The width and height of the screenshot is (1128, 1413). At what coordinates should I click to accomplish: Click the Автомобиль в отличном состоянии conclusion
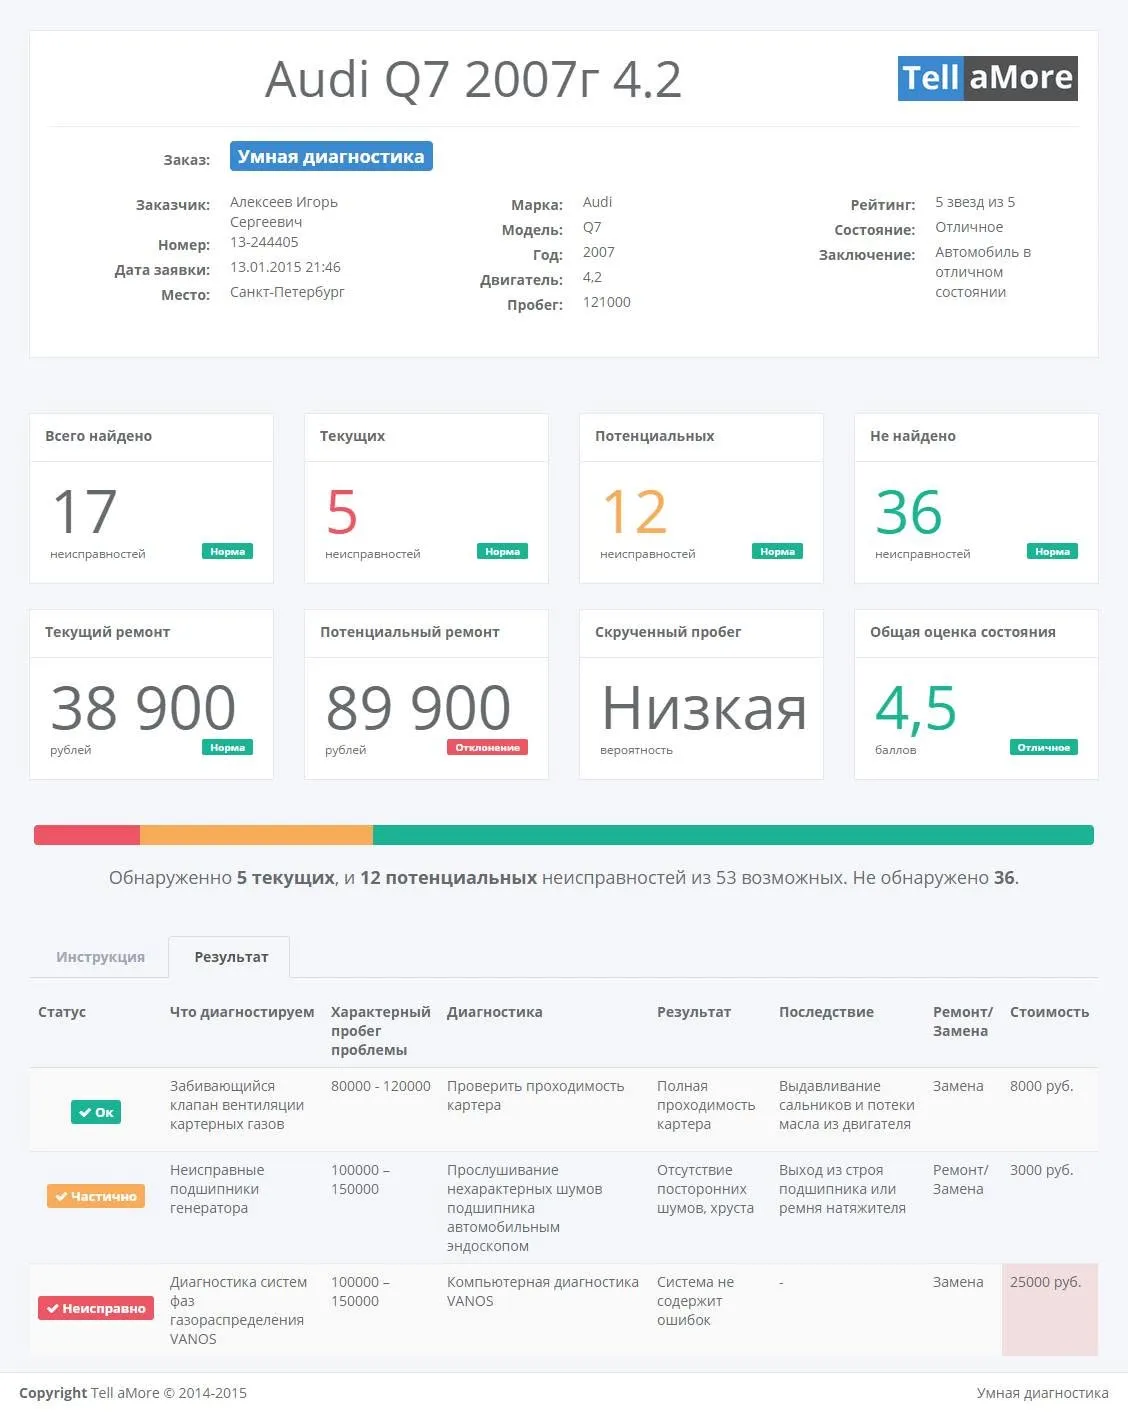[x=983, y=272]
